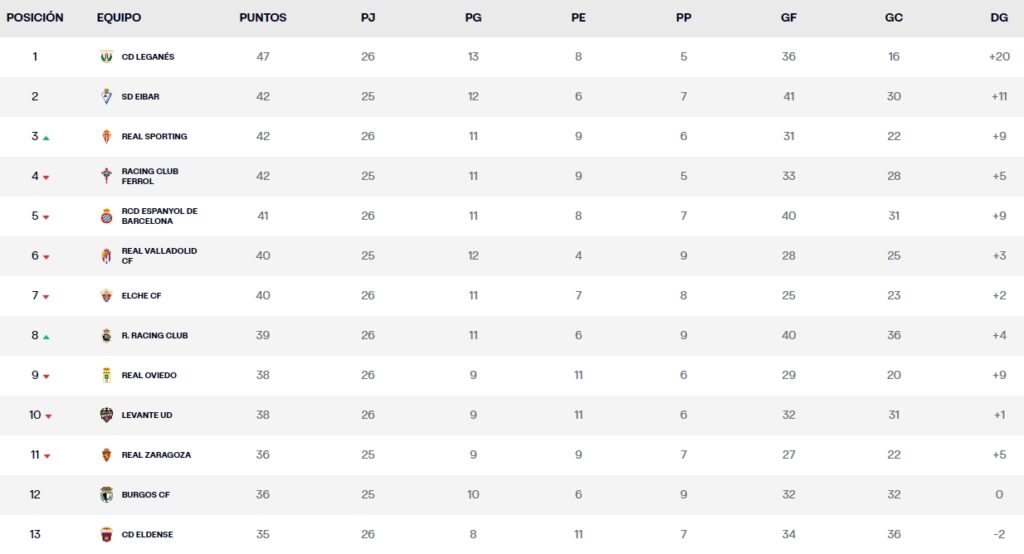Click the Real Sporting club crest
This screenshot has width=1024, height=554.
click(107, 137)
